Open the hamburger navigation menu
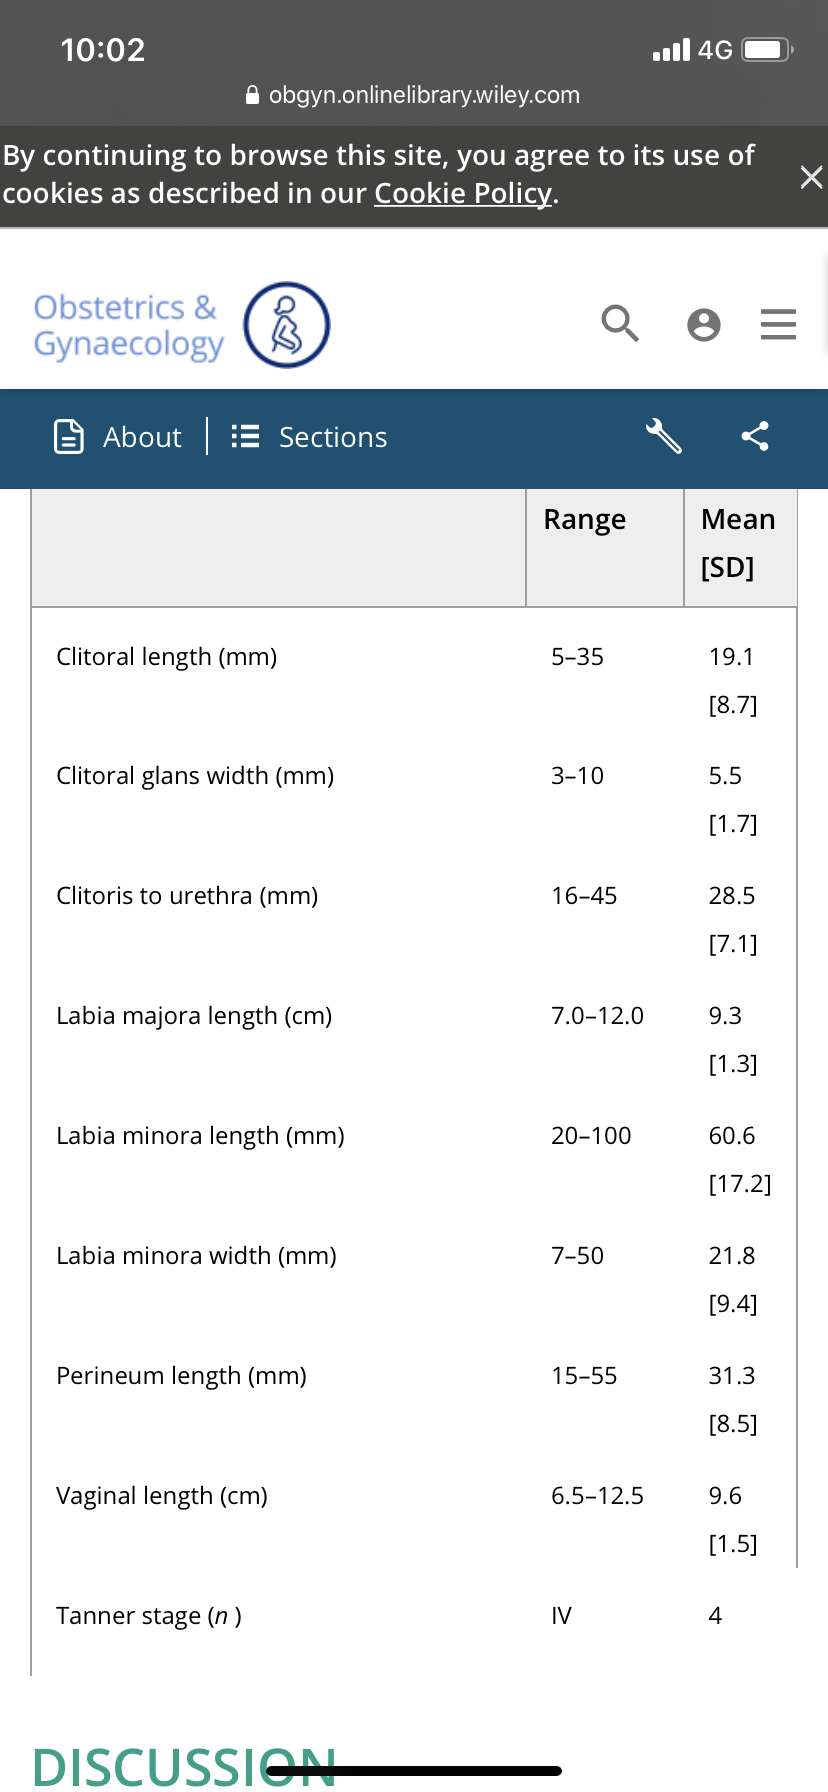This screenshot has height=1792, width=828. pos(778,324)
